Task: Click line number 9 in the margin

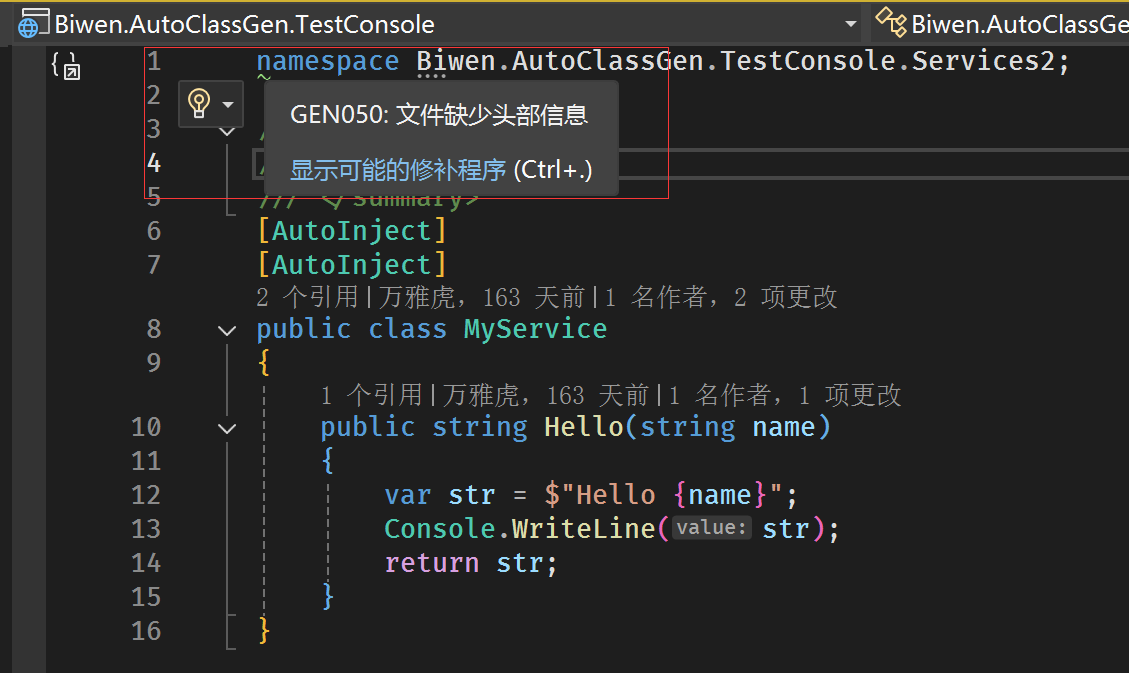Action: click(x=153, y=362)
